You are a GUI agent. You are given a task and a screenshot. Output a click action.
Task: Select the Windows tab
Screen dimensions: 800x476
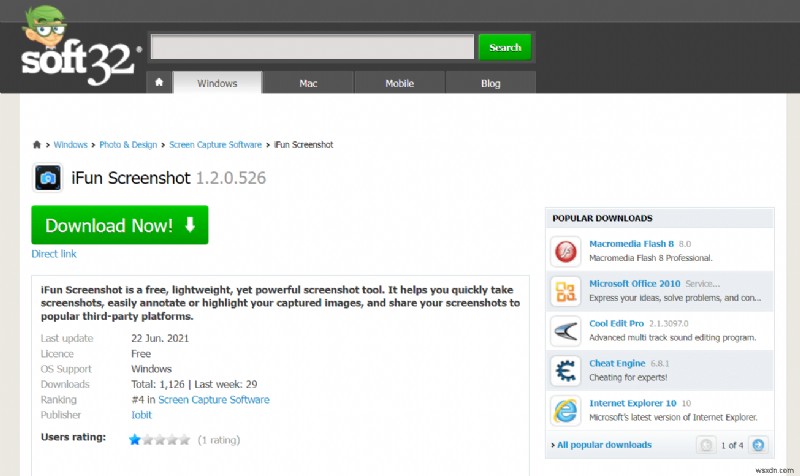[217, 83]
